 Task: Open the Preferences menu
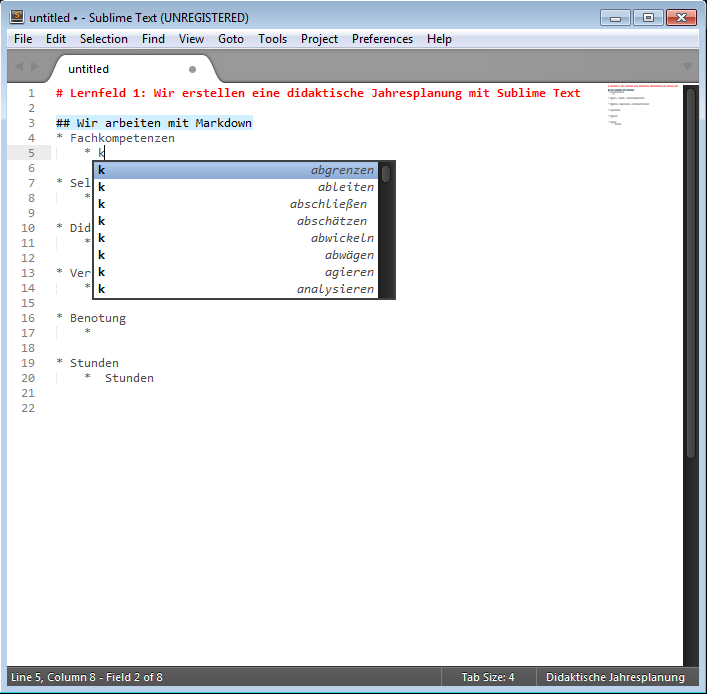click(382, 39)
